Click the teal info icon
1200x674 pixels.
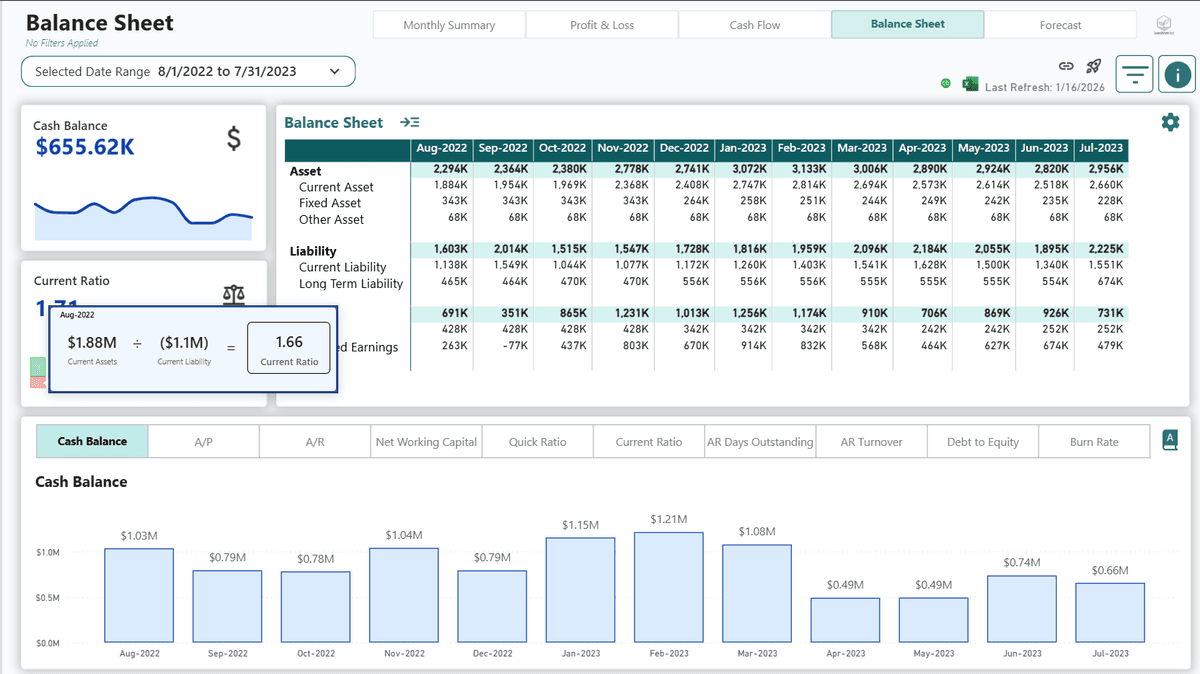tap(1176, 74)
